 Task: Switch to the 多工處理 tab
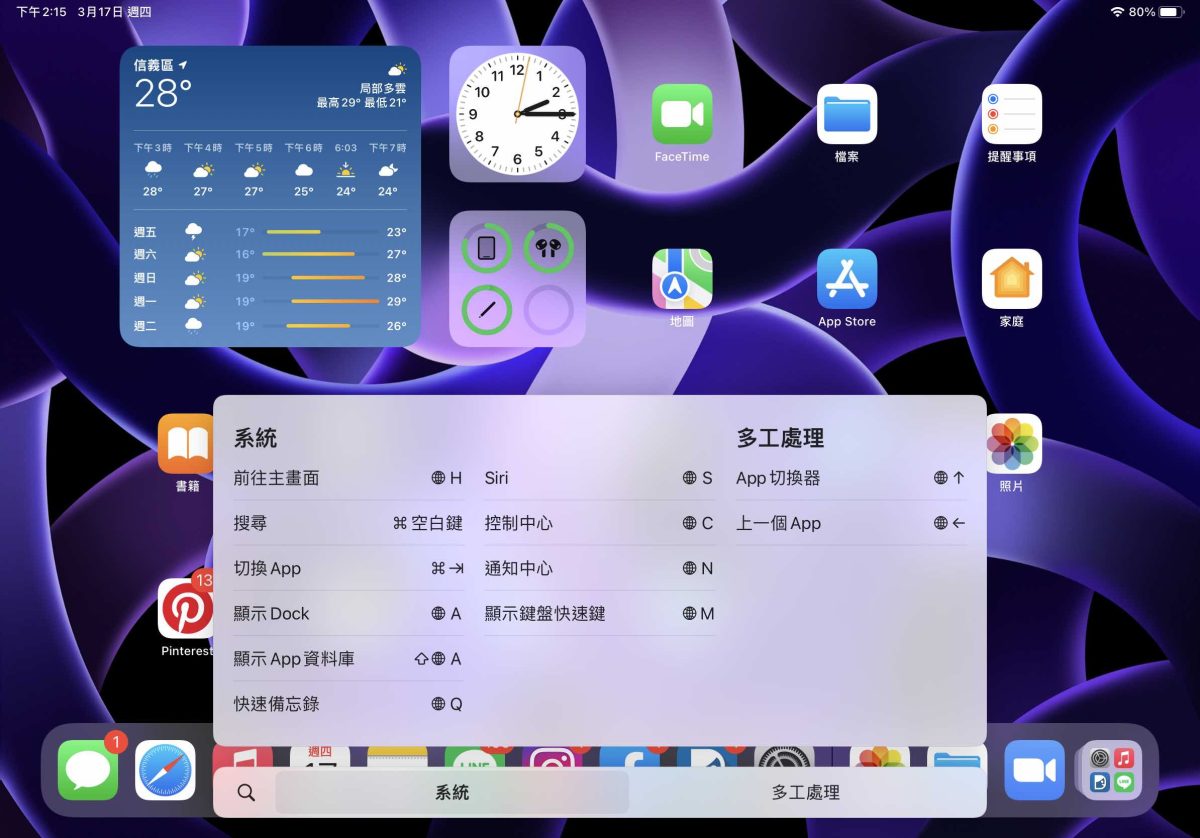[805, 793]
